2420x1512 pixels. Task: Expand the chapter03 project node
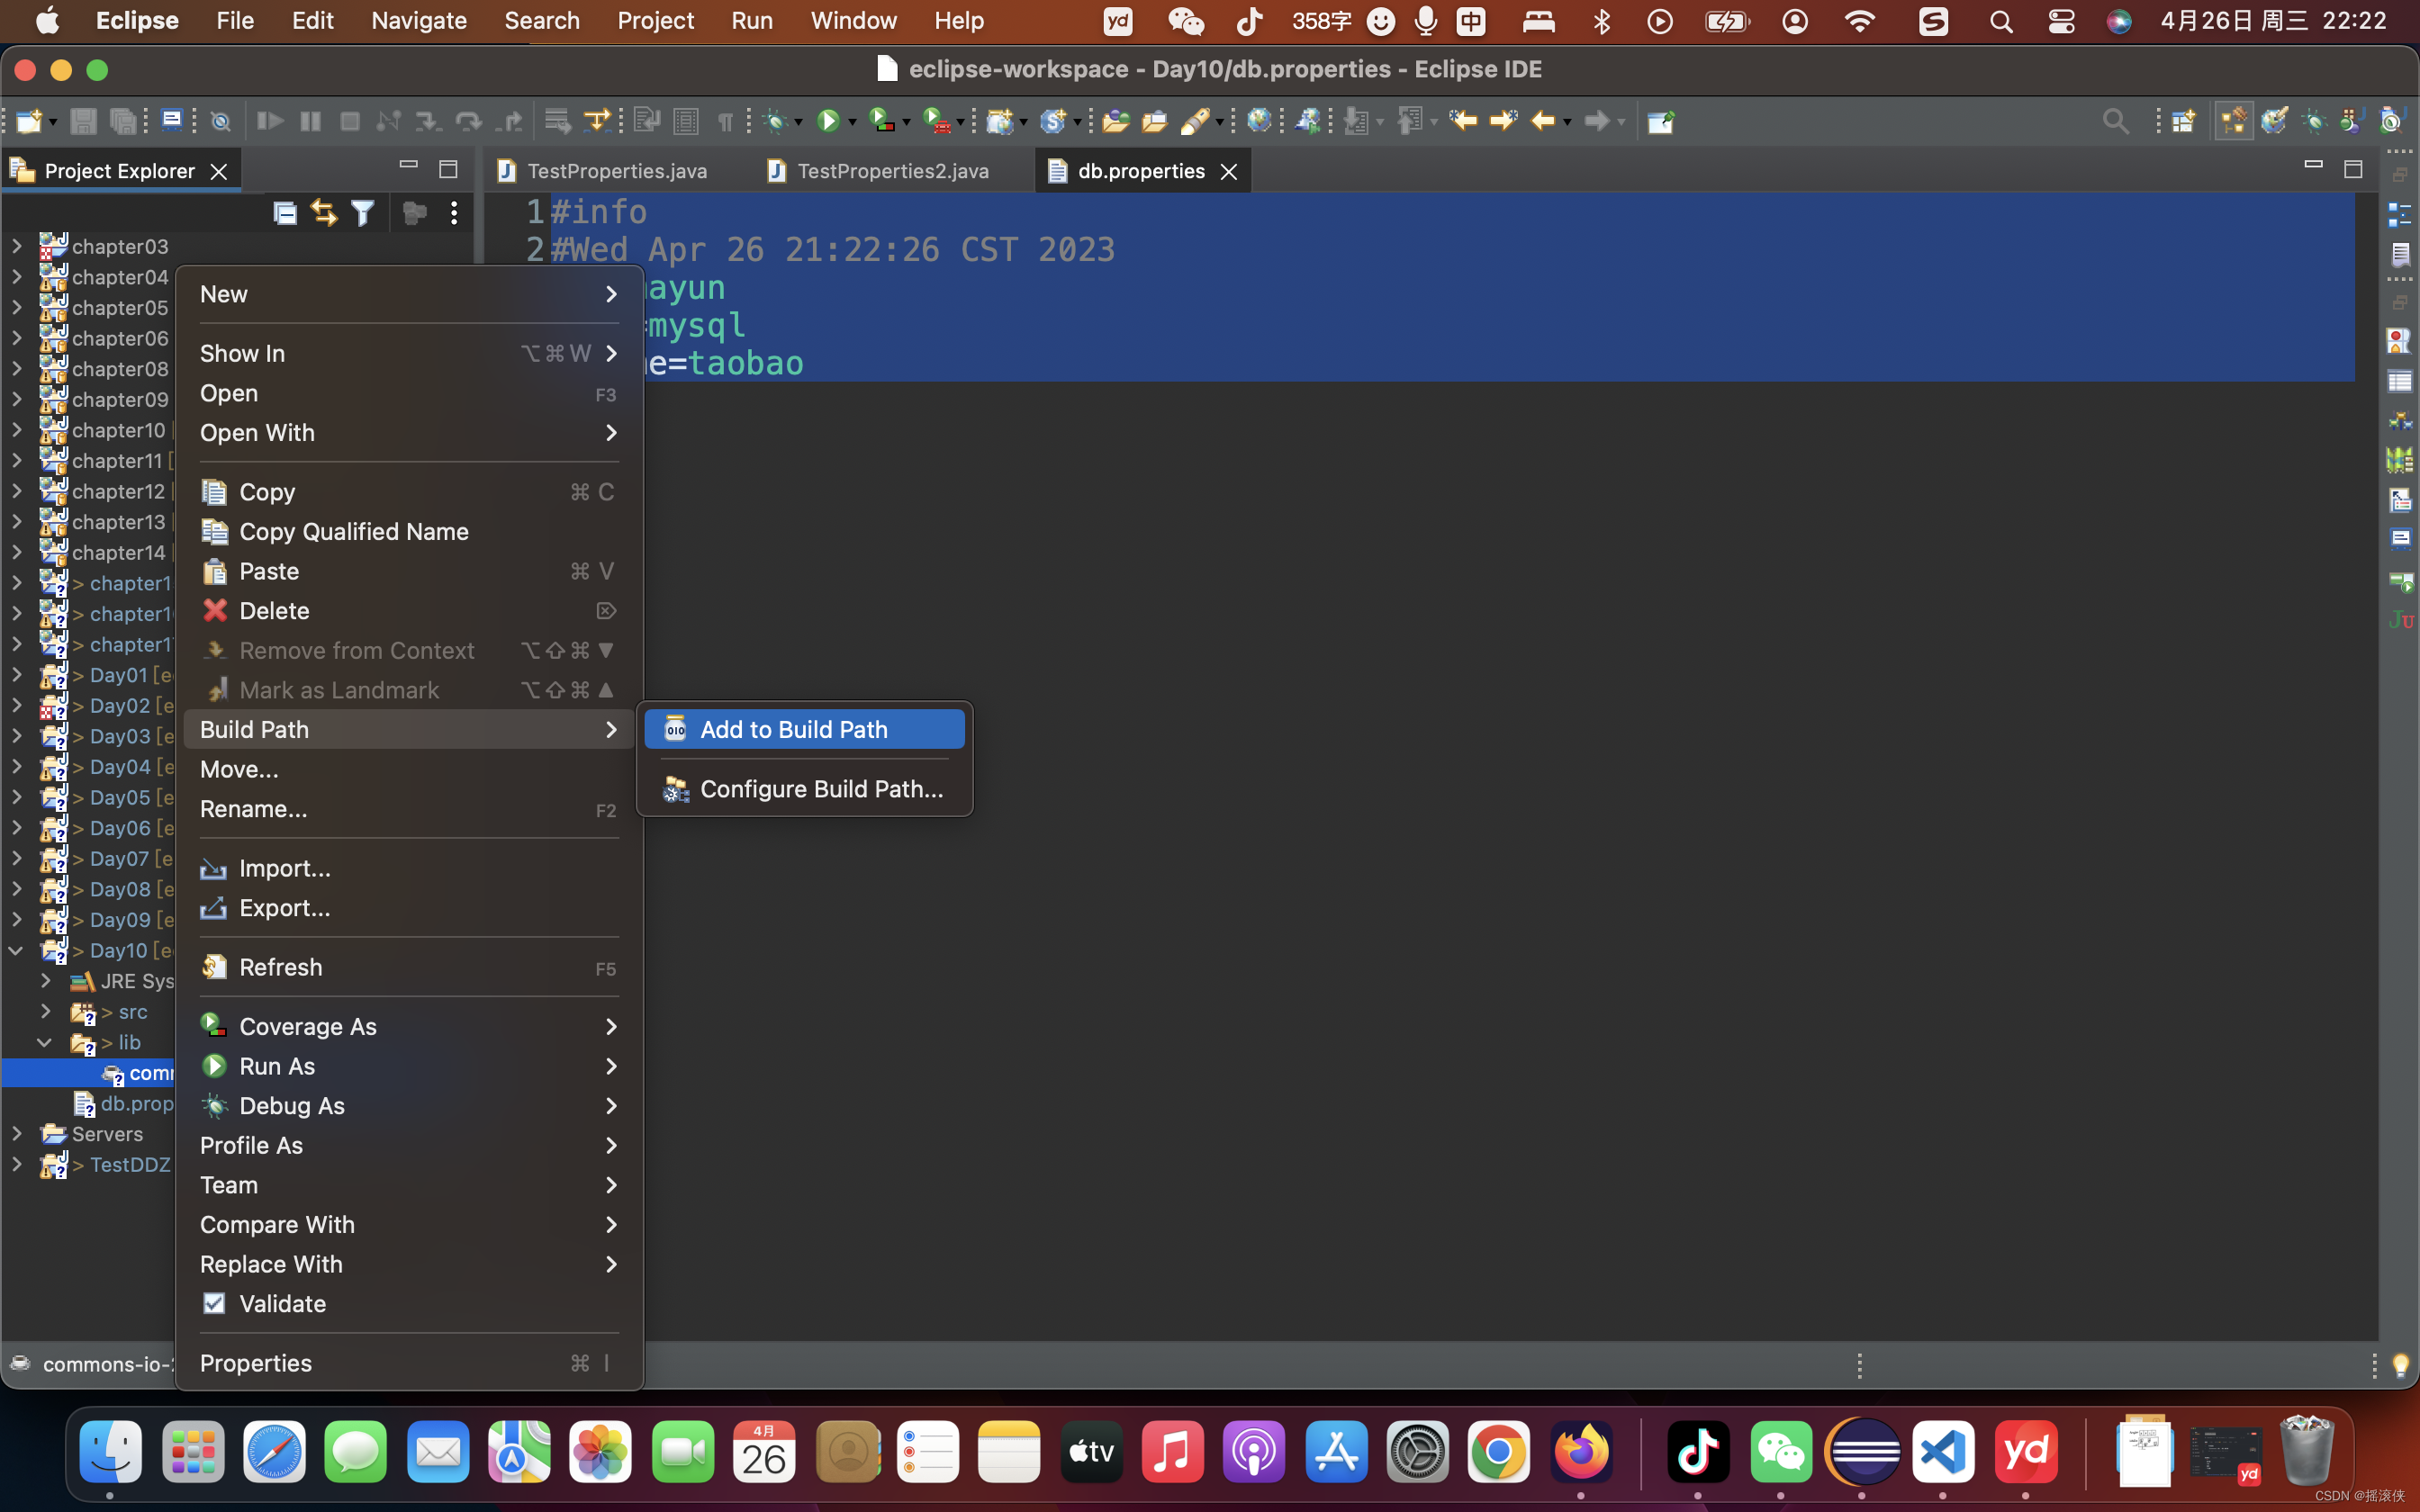[15, 246]
